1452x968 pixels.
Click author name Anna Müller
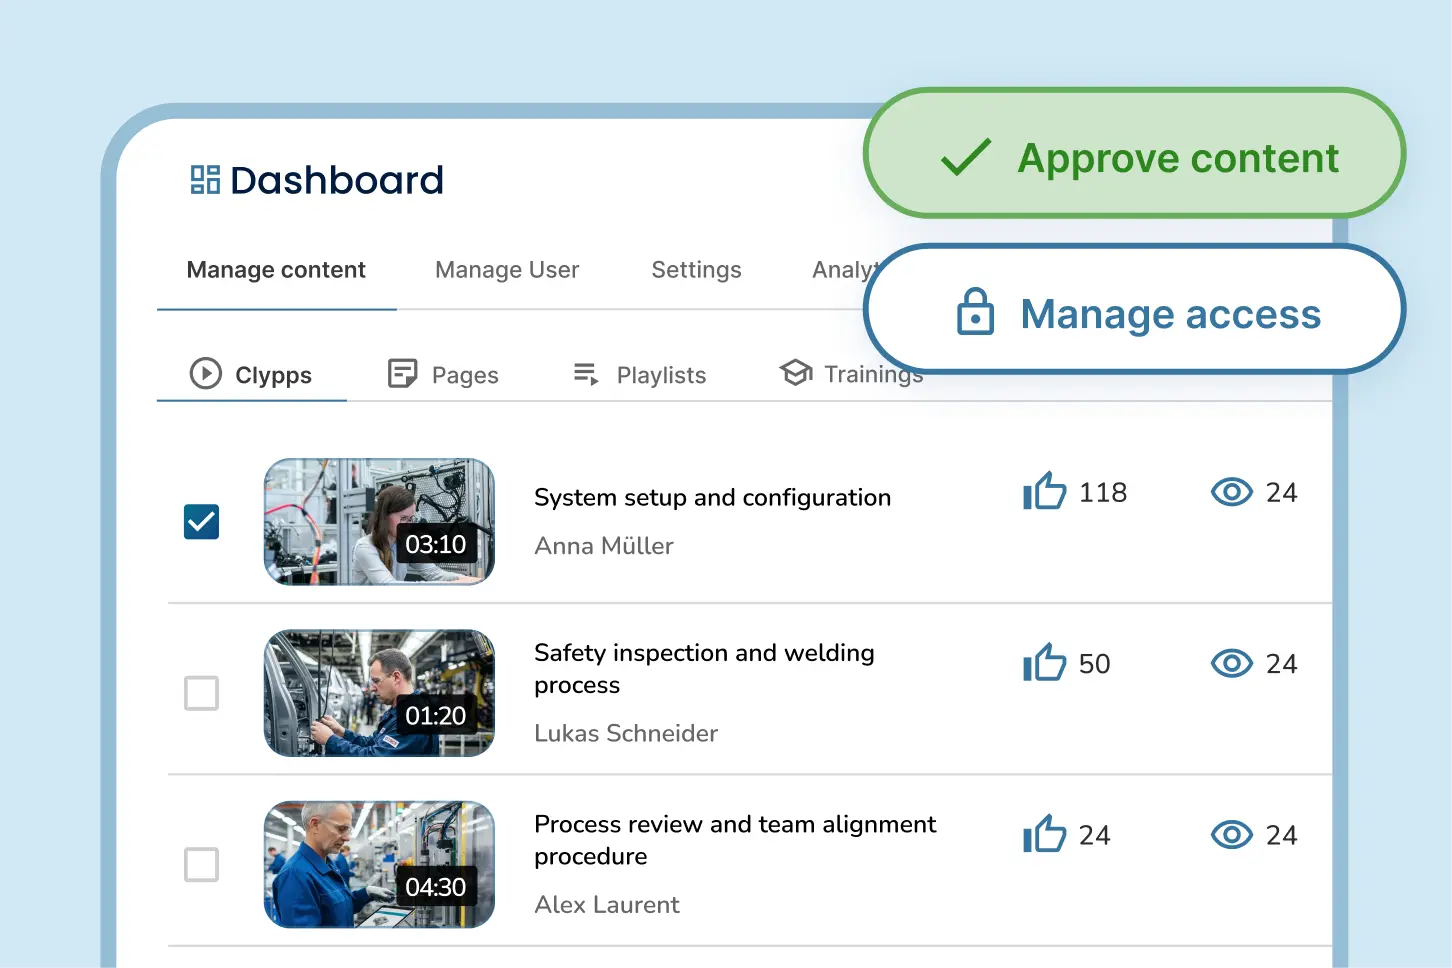[604, 546]
